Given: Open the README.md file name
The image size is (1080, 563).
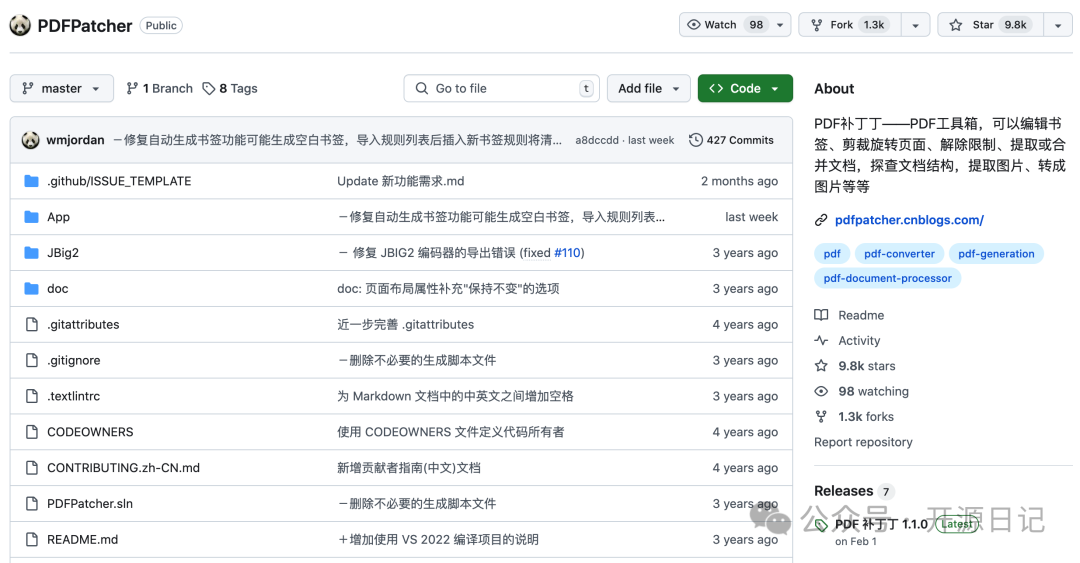Looking at the screenshot, I should (83, 540).
